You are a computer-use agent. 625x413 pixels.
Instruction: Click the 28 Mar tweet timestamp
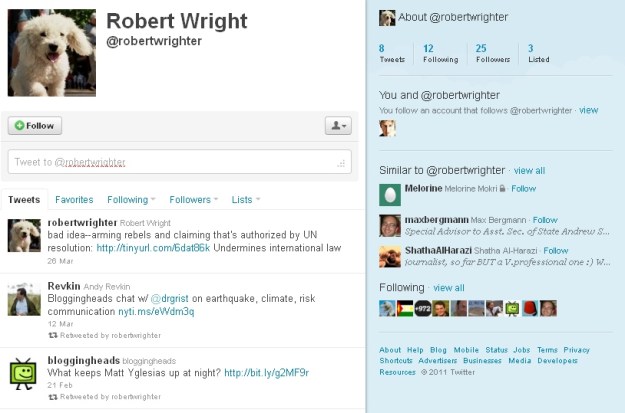[60, 261]
